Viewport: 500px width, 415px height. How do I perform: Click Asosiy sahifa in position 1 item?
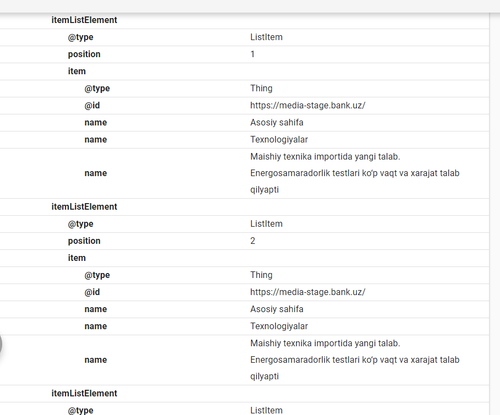pyautogui.click(x=277, y=122)
